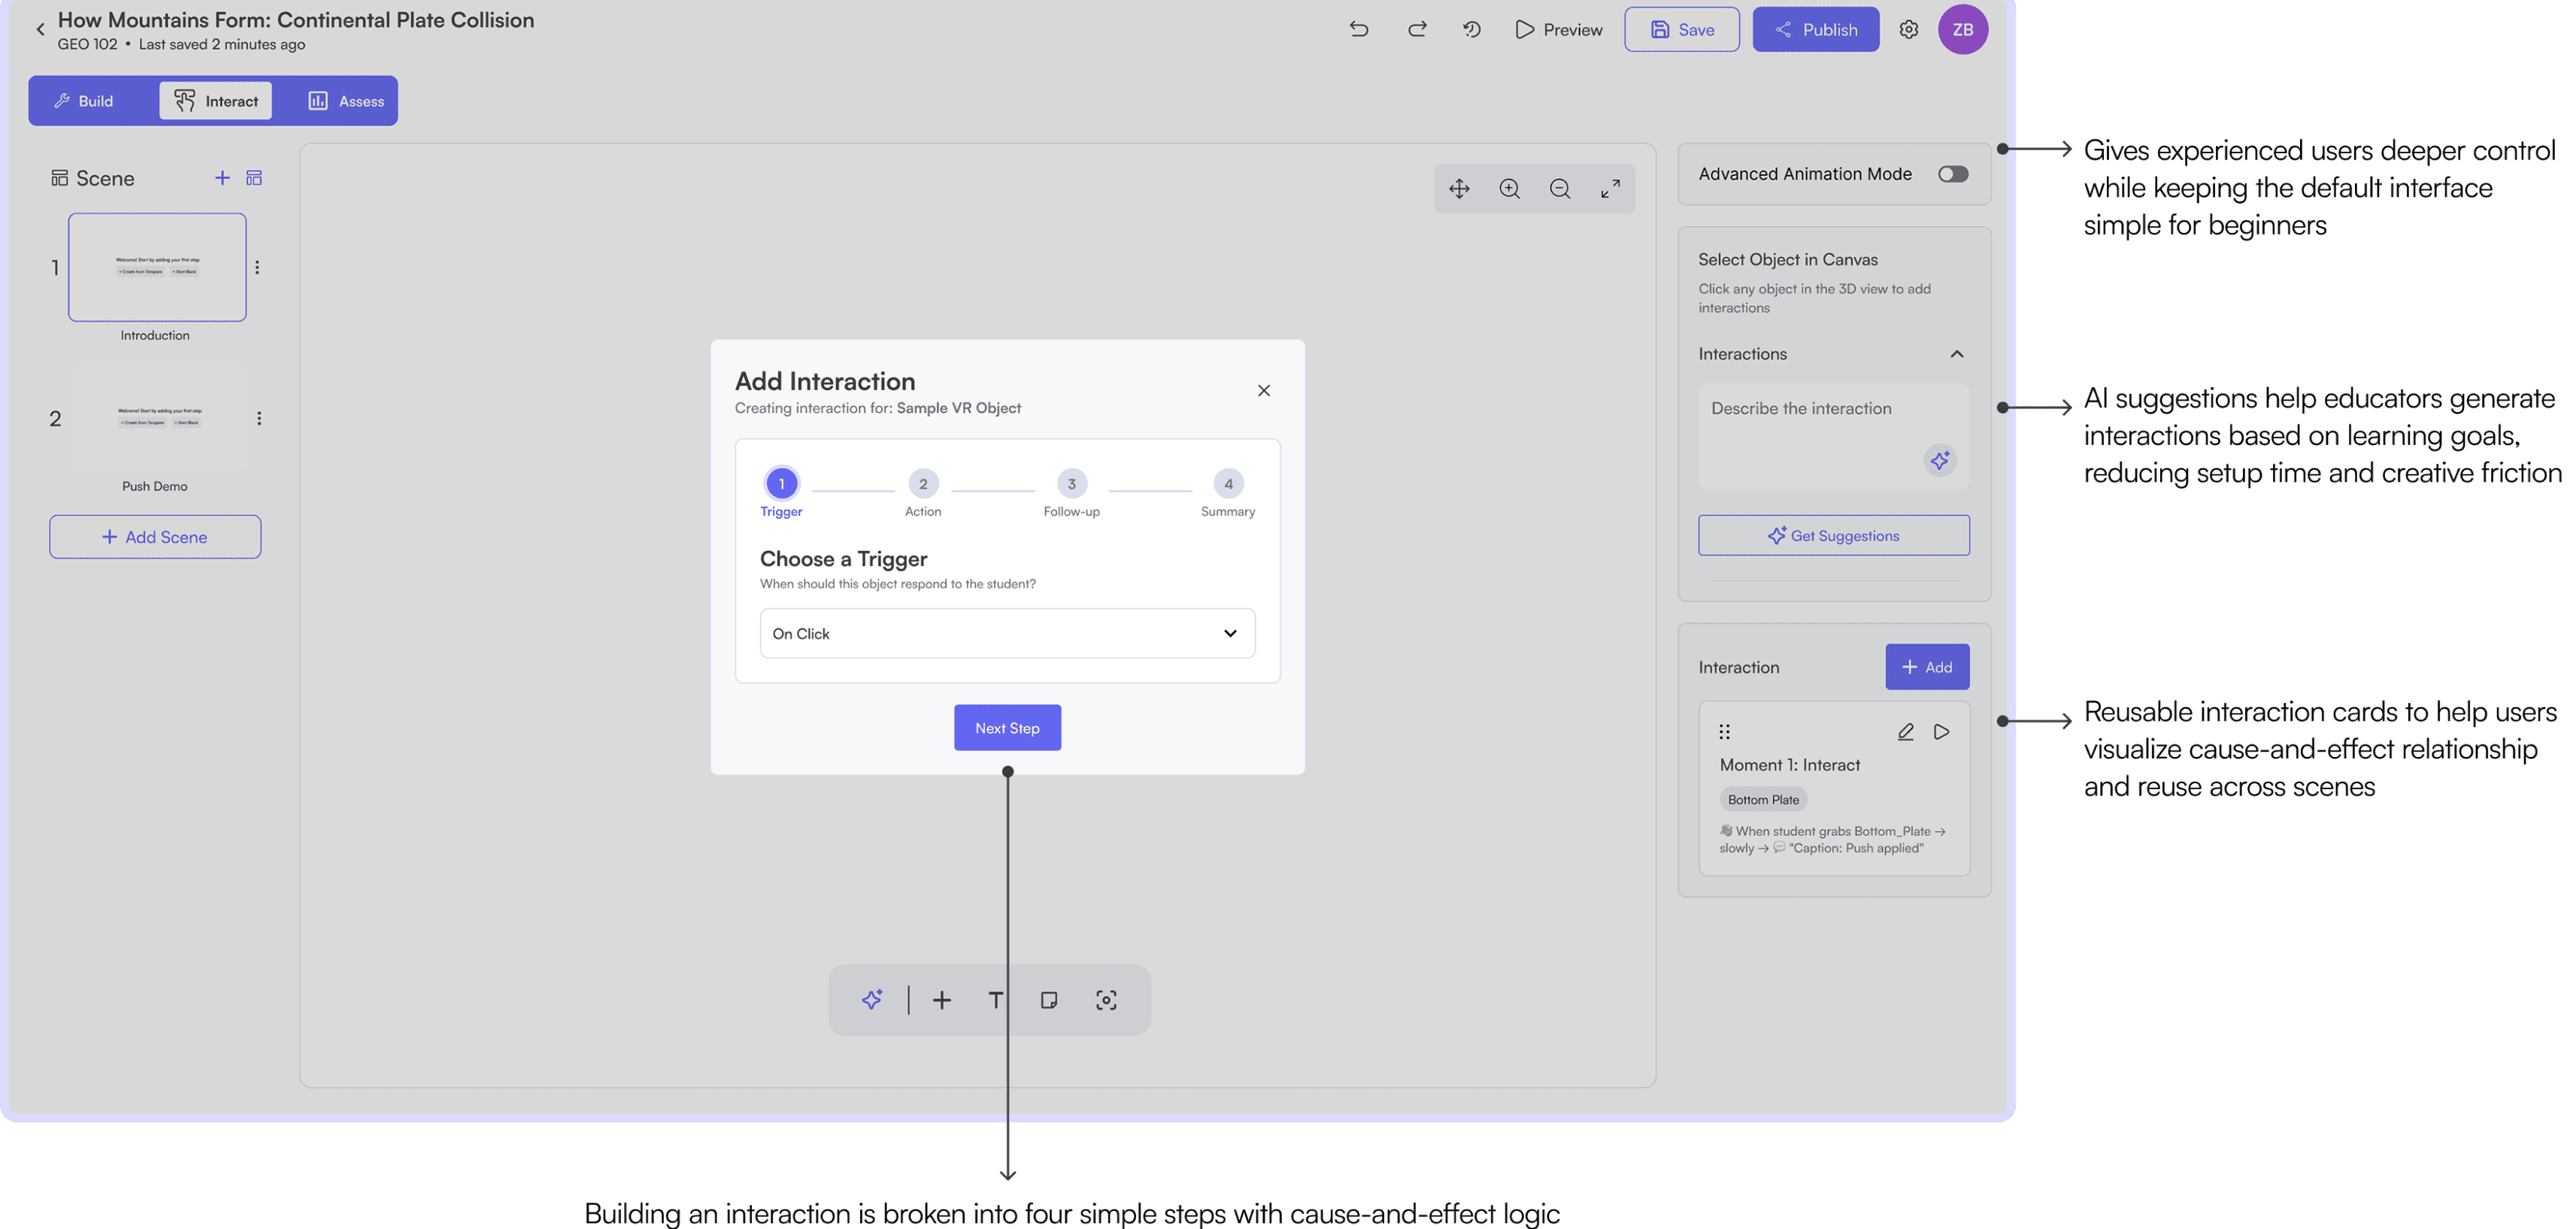Click AI sparkle icon in bottom toolbar
The height and width of the screenshot is (1229, 2576).
tap(872, 999)
